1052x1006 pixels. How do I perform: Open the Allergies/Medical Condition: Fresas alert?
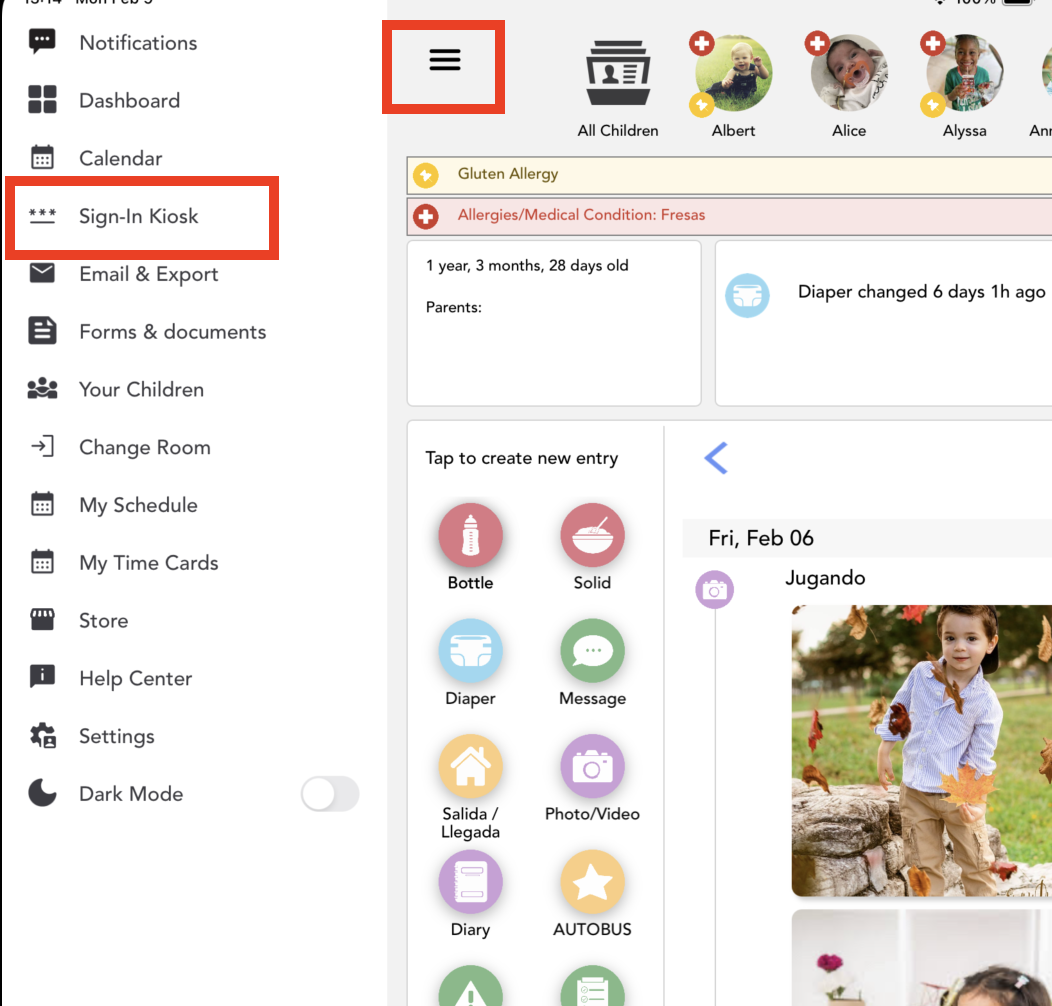tap(729, 216)
